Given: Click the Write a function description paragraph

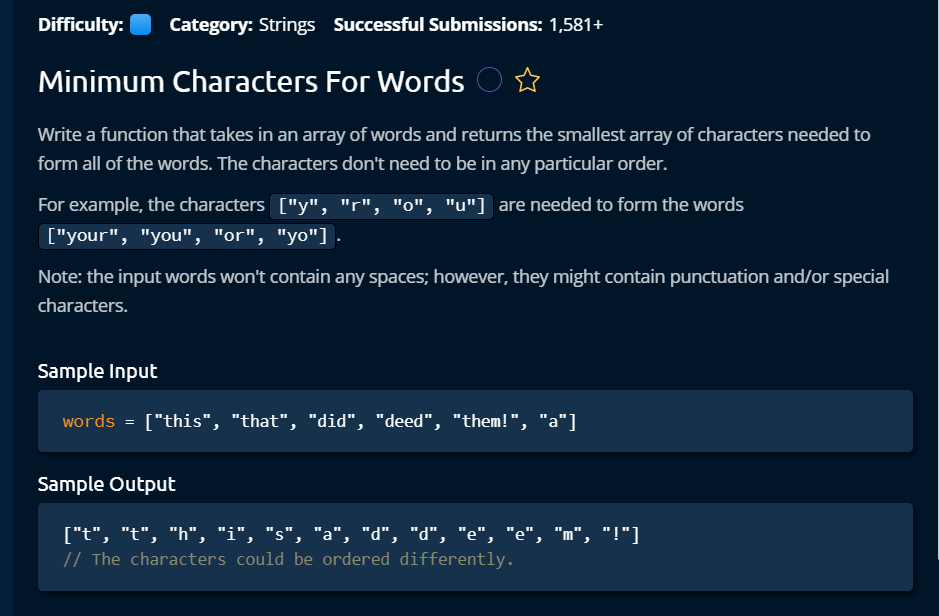Looking at the screenshot, I should (x=454, y=148).
